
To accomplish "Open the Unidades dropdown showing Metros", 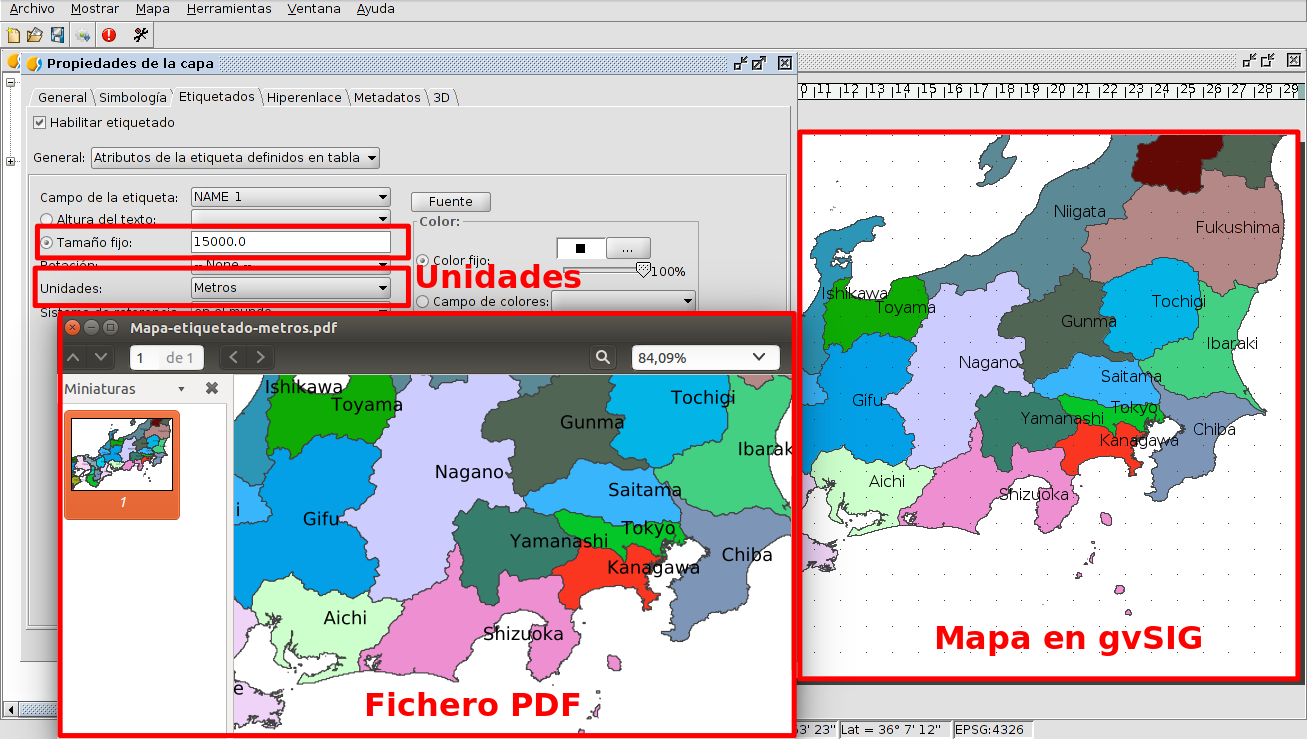I will pos(290,288).
